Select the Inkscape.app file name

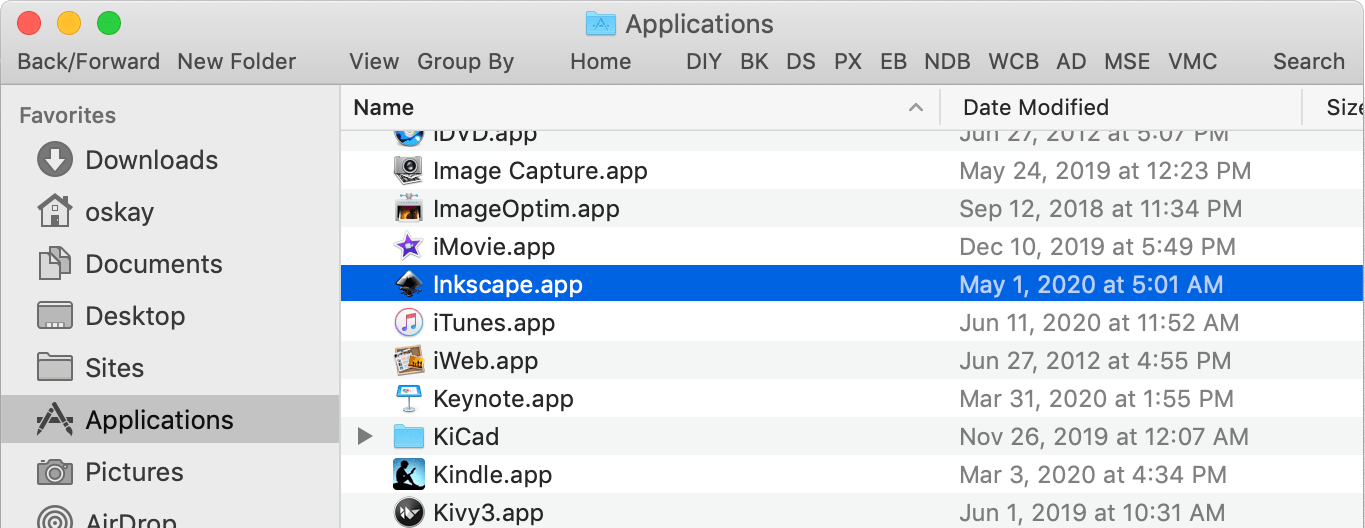pos(508,285)
